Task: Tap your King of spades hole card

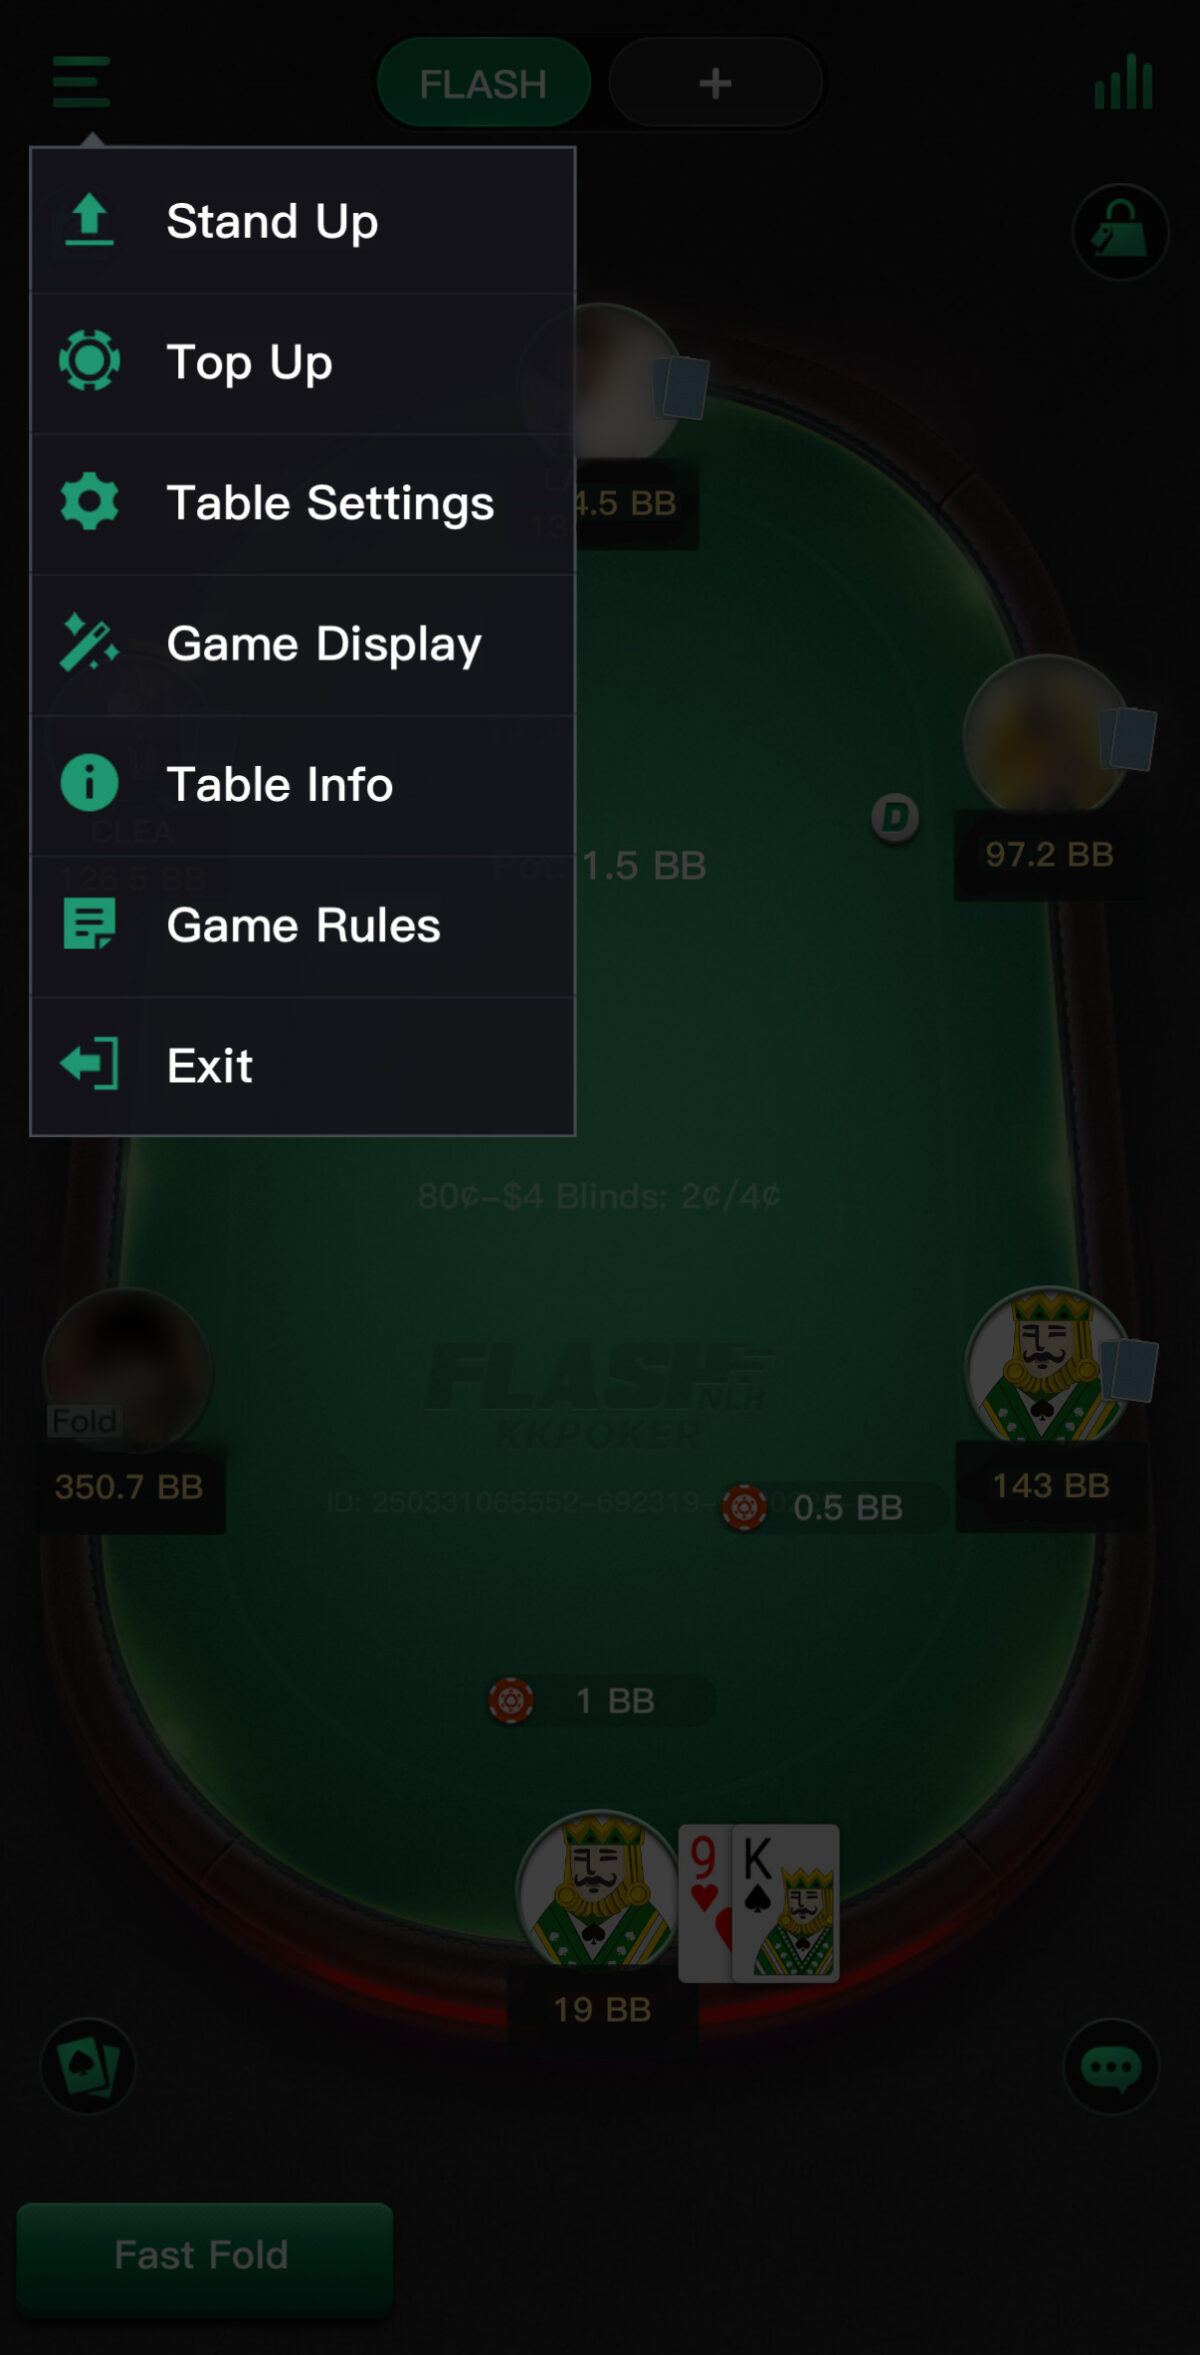Action: tap(786, 1903)
